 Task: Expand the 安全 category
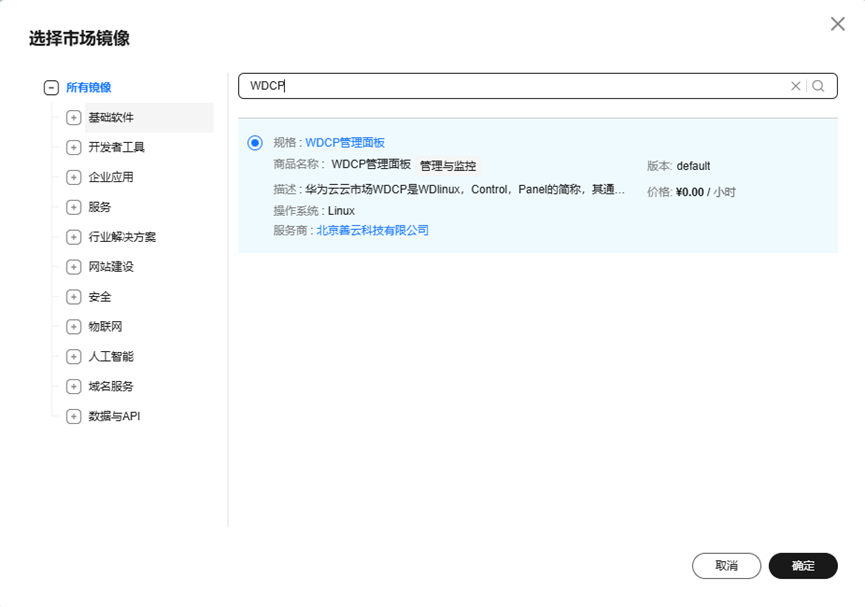click(x=73, y=297)
